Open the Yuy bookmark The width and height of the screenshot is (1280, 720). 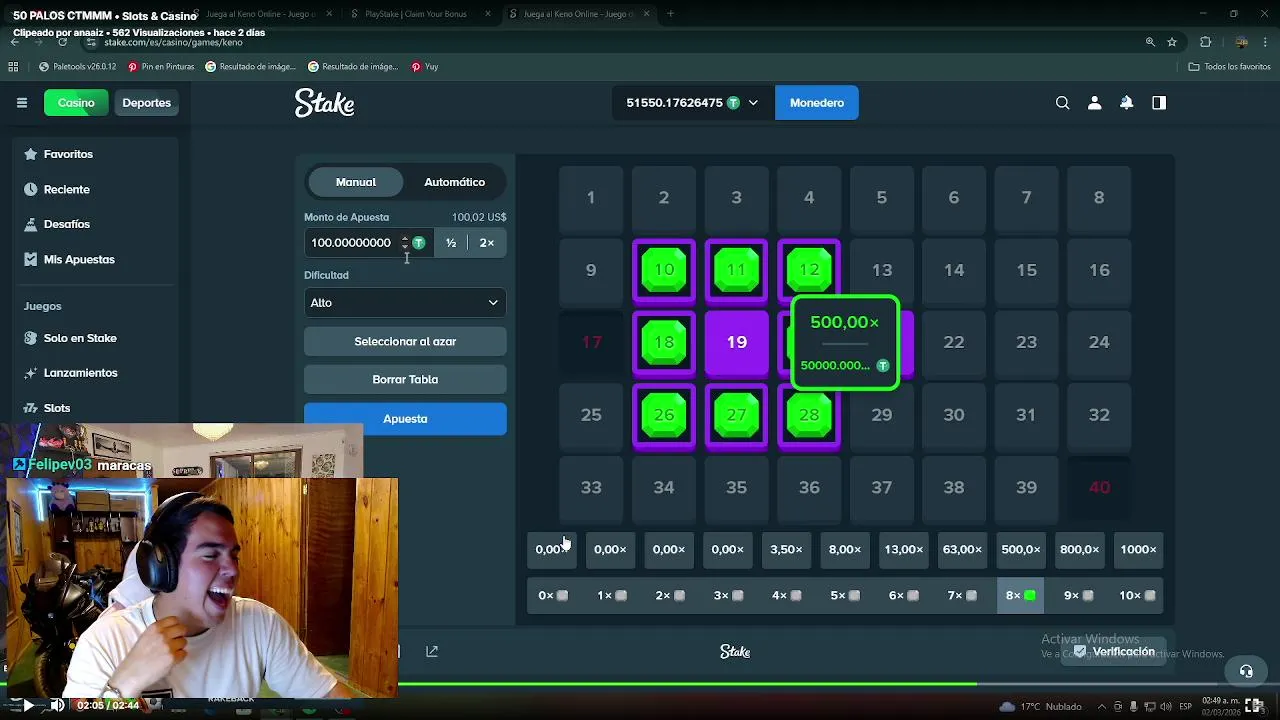click(x=425, y=67)
